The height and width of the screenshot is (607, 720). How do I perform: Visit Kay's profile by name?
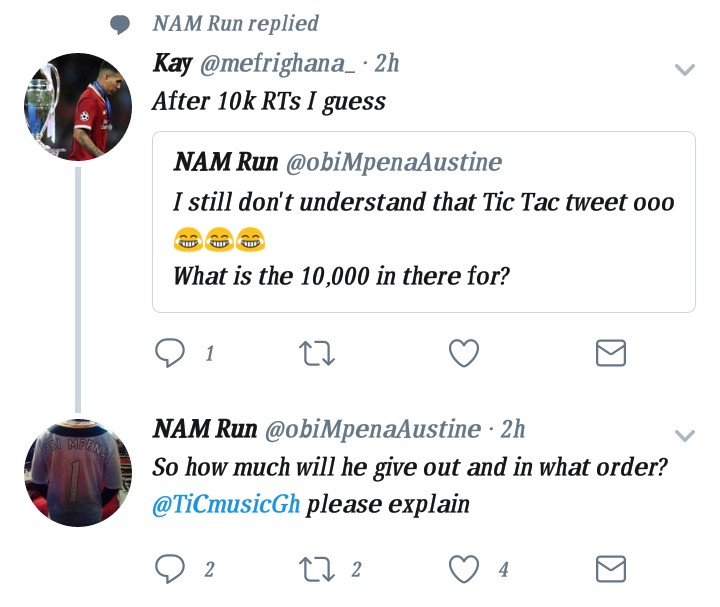[x=172, y=63]
